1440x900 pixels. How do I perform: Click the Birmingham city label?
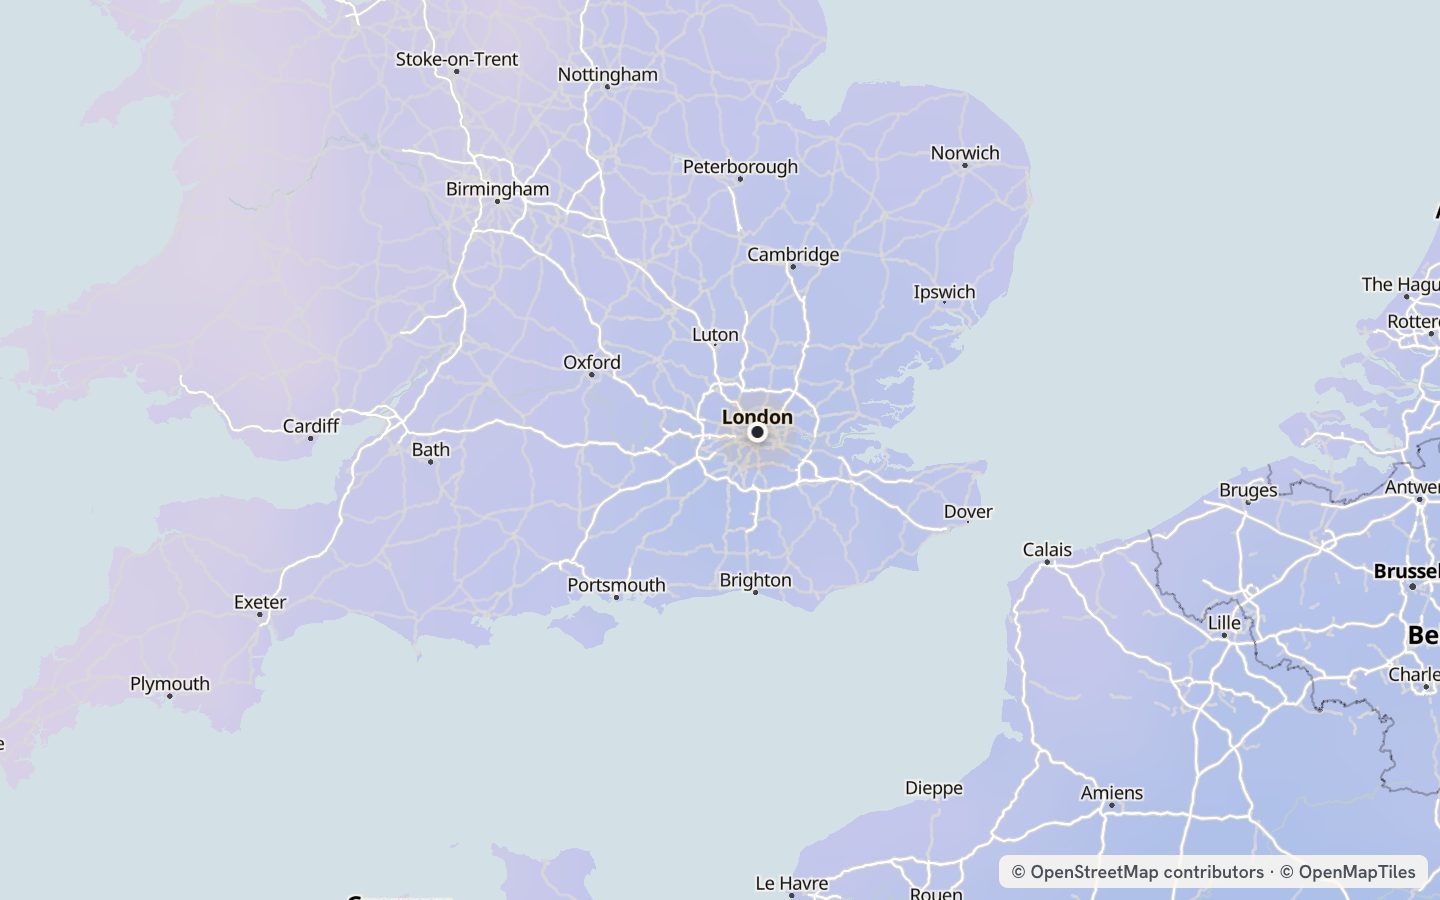coord(497,189)
